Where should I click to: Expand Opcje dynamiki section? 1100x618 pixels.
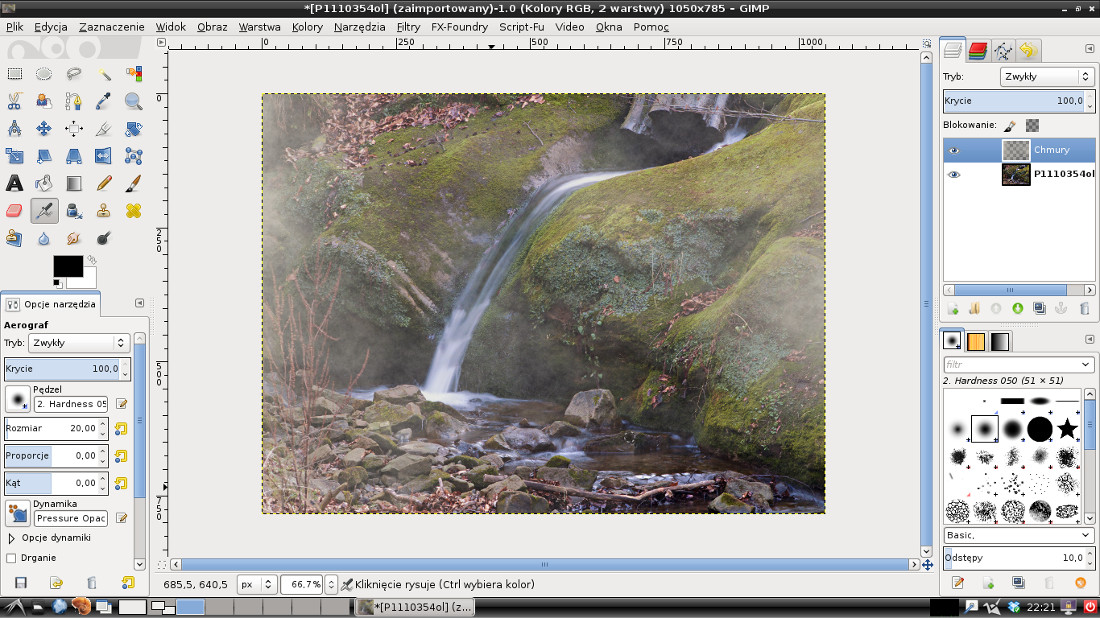click(x=12, y=538)
